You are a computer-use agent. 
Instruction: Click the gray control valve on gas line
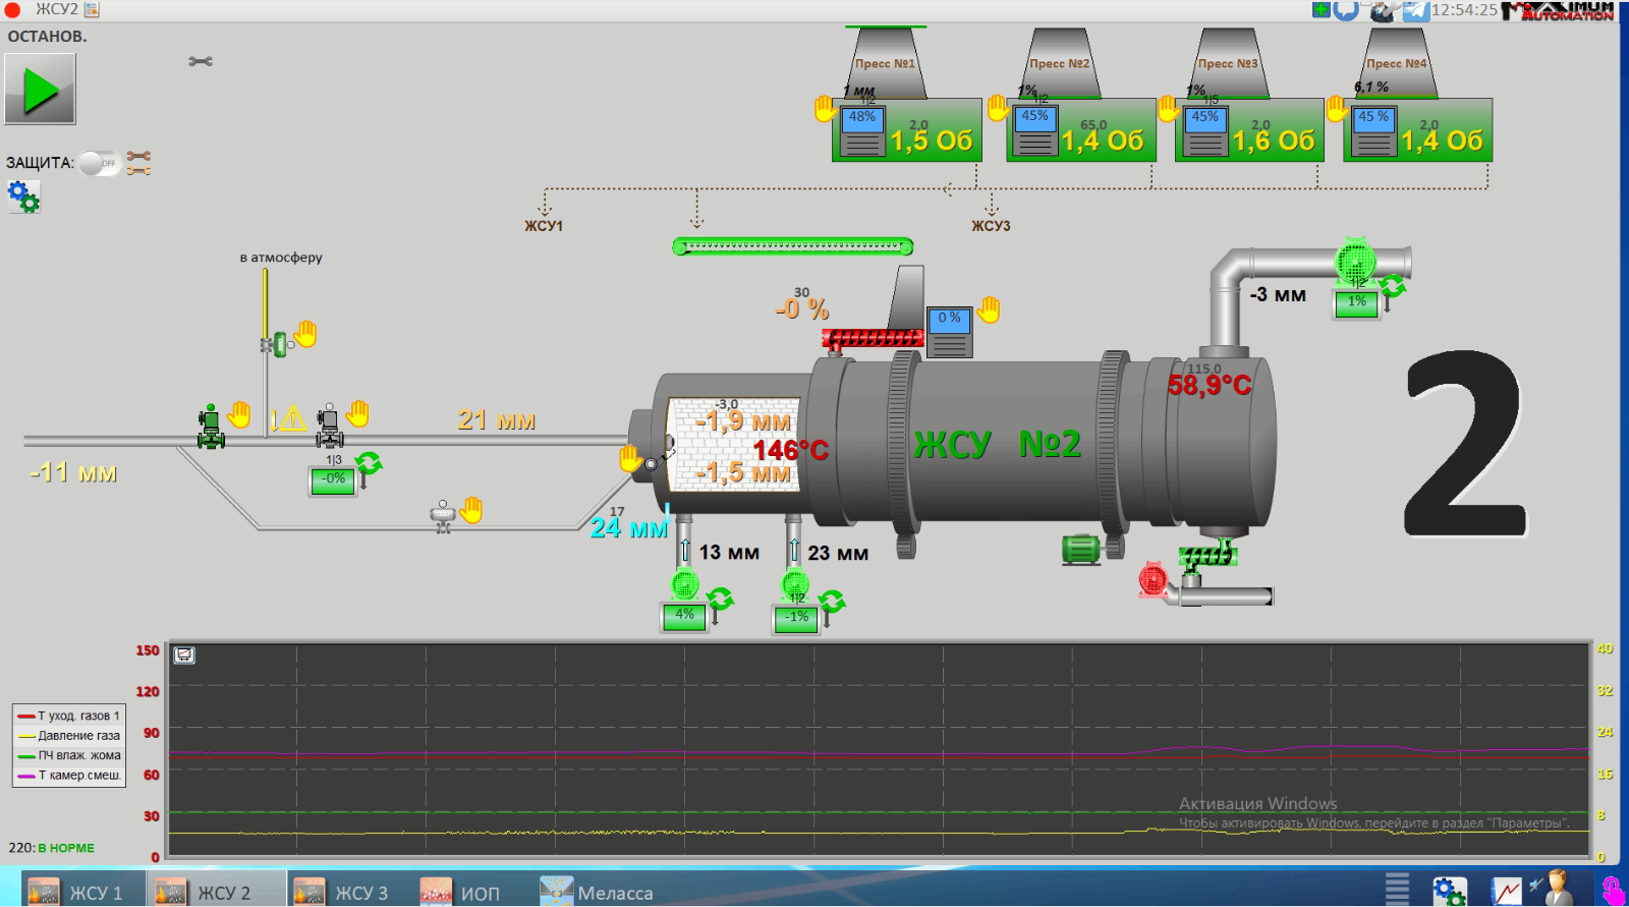[329, 427]
